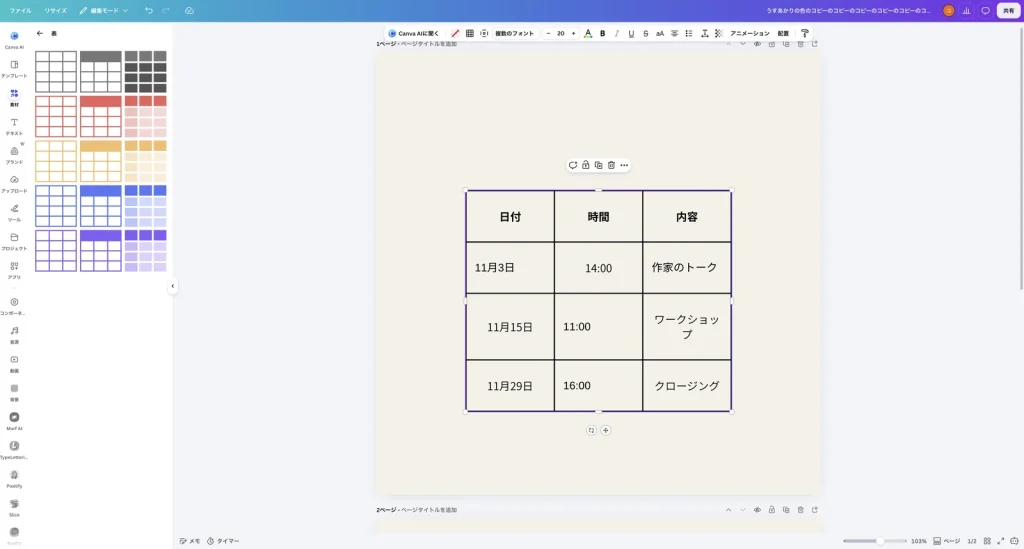Apply bullet list formatting

(688, 33)
